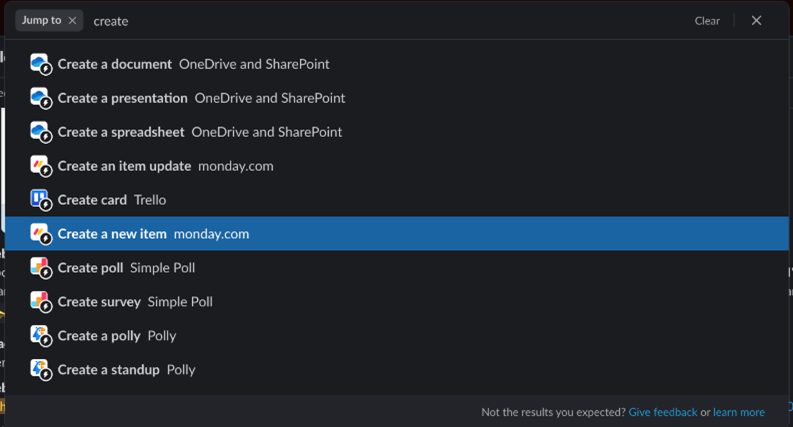The height and width of the screenshot is (427, 793).
Task: Click the Polly icon beside Create a standup
Action: (40, 370)
